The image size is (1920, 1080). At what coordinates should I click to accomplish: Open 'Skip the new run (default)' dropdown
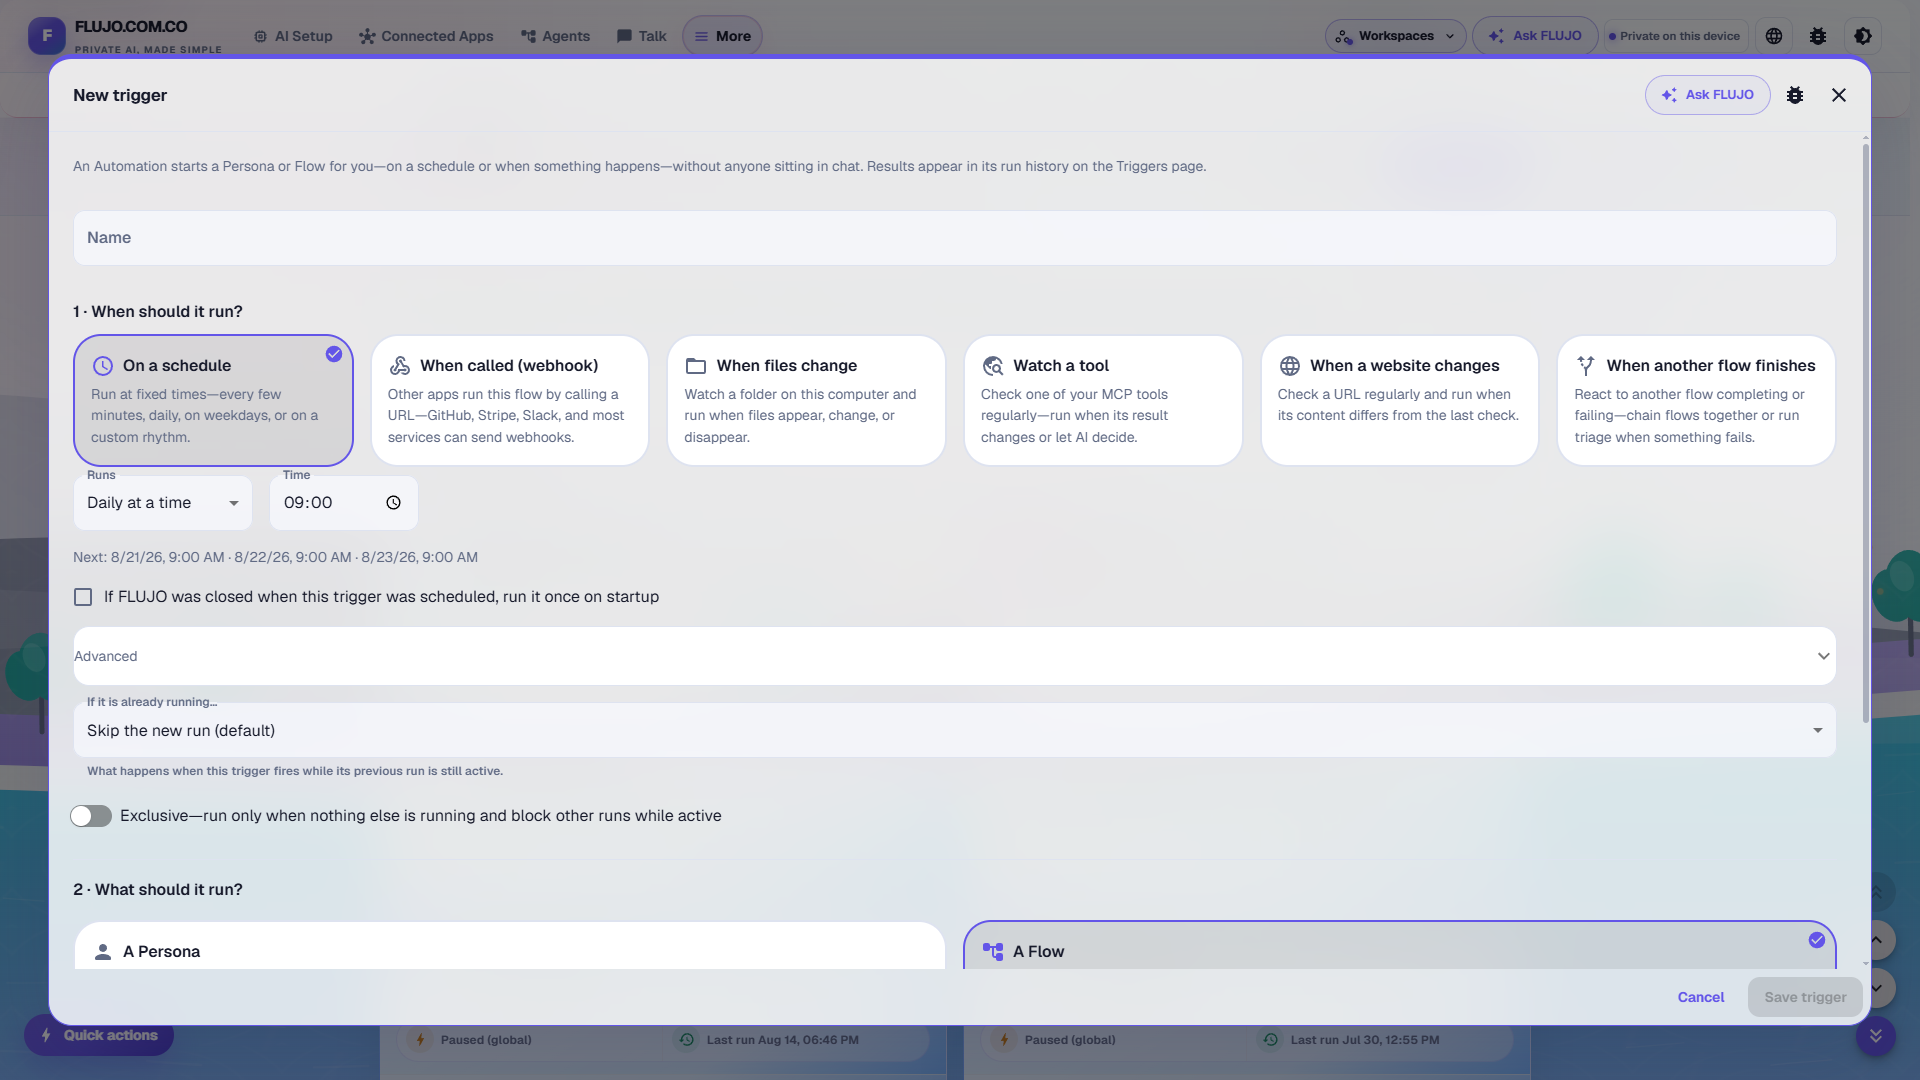pos(955,730)
